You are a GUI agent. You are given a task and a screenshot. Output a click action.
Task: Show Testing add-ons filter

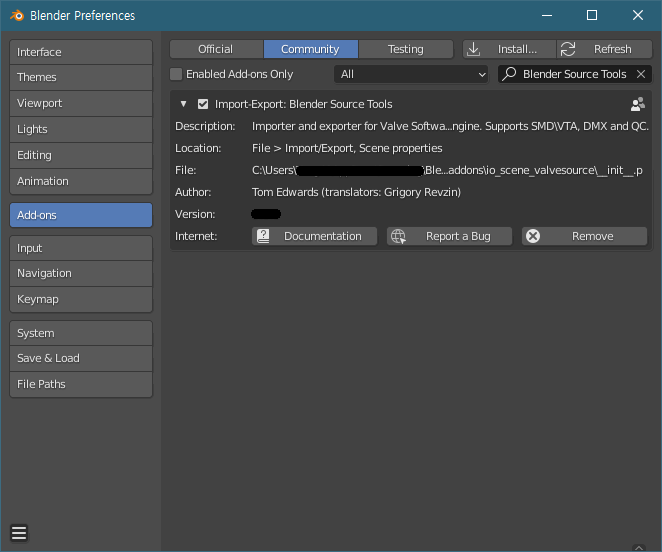click(406, 49)
